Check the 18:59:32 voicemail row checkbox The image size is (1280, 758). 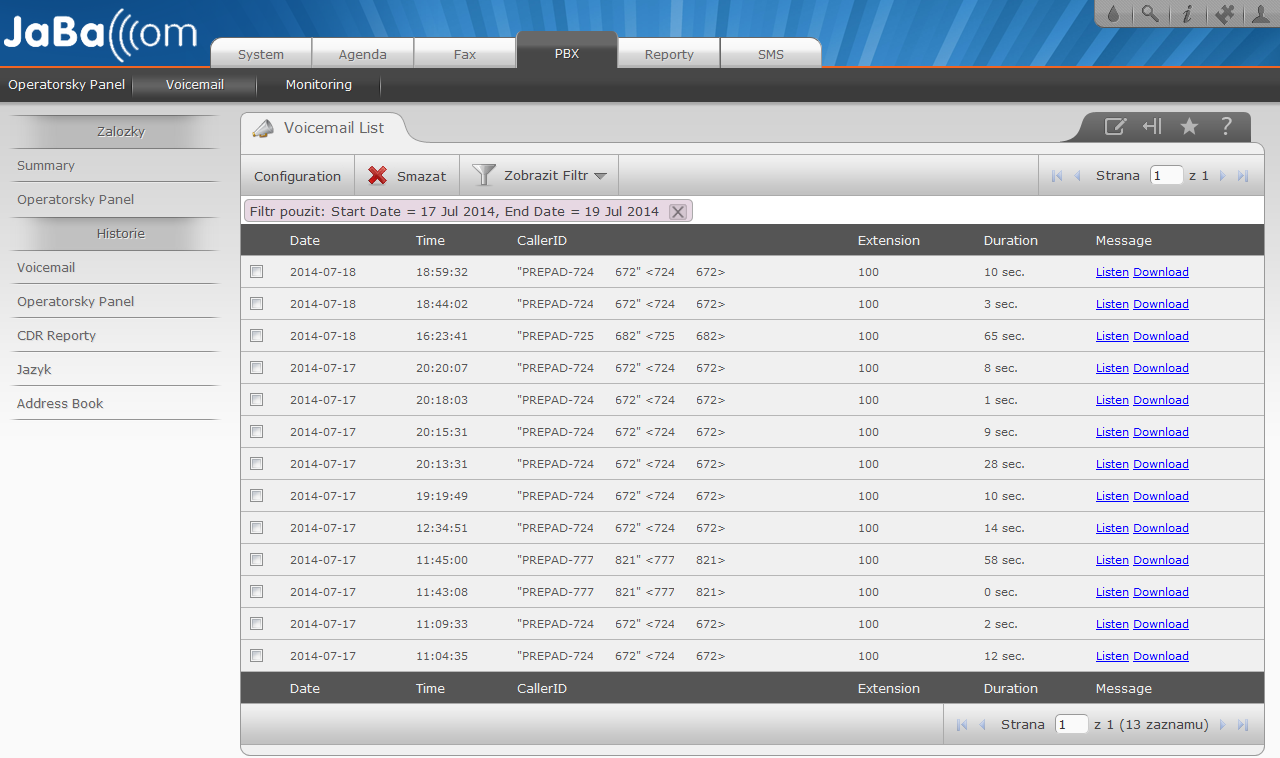tap(257, 272)
